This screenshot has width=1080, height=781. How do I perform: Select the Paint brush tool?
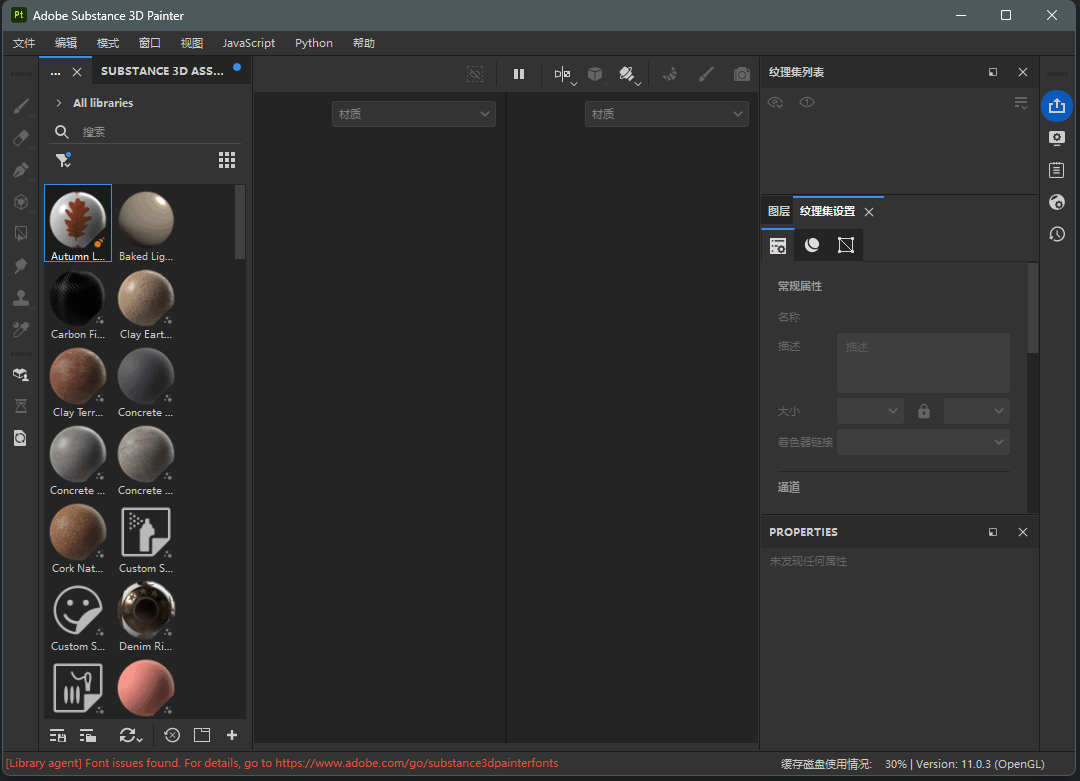coord(21,106)
